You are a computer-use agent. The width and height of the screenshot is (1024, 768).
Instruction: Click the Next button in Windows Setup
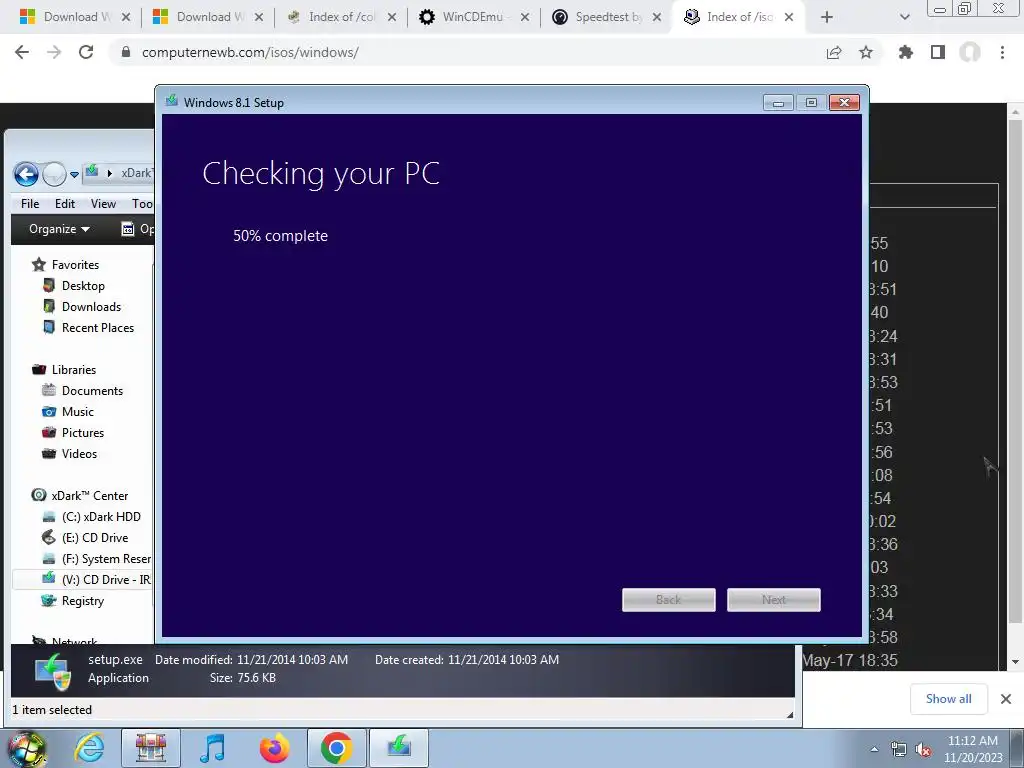click(774, 600)
